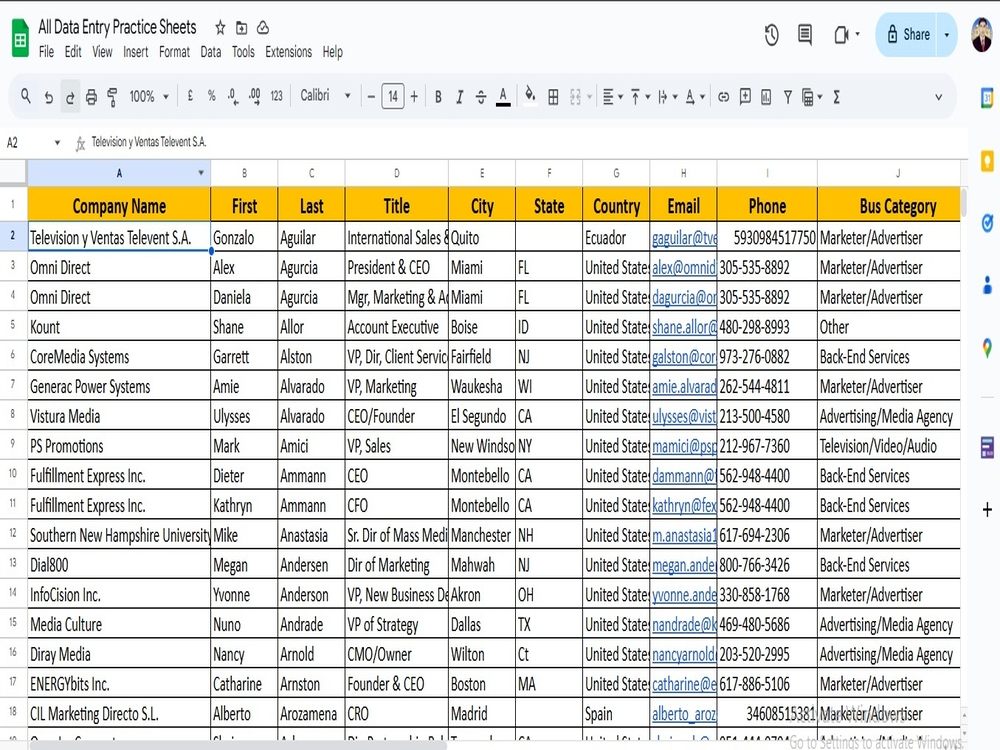Open version history clock icon
1000x750 pixels.
772,34
